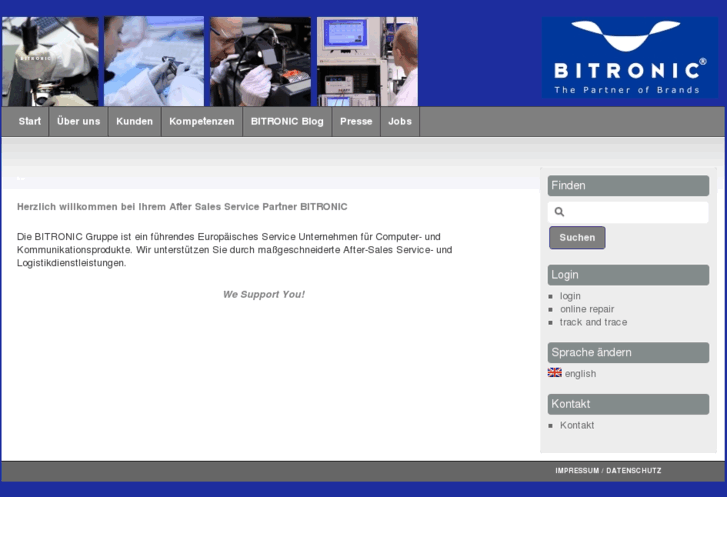
Task: Switch language to english
Action: [580, 373]
